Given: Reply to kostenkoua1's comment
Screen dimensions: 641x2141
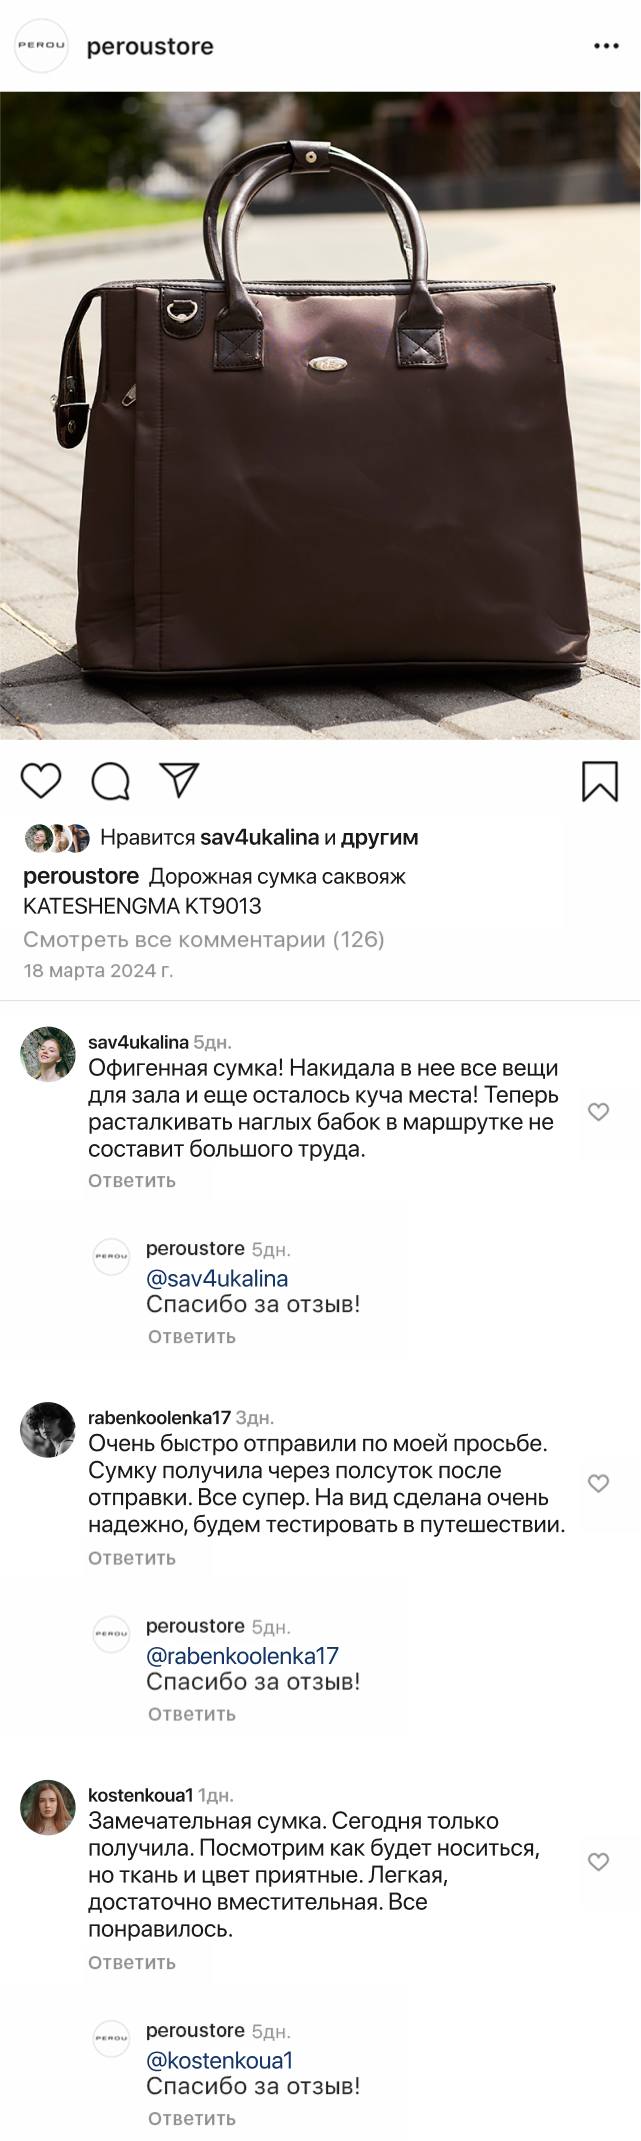Looking at the screenshot, I should (132, 1962).
